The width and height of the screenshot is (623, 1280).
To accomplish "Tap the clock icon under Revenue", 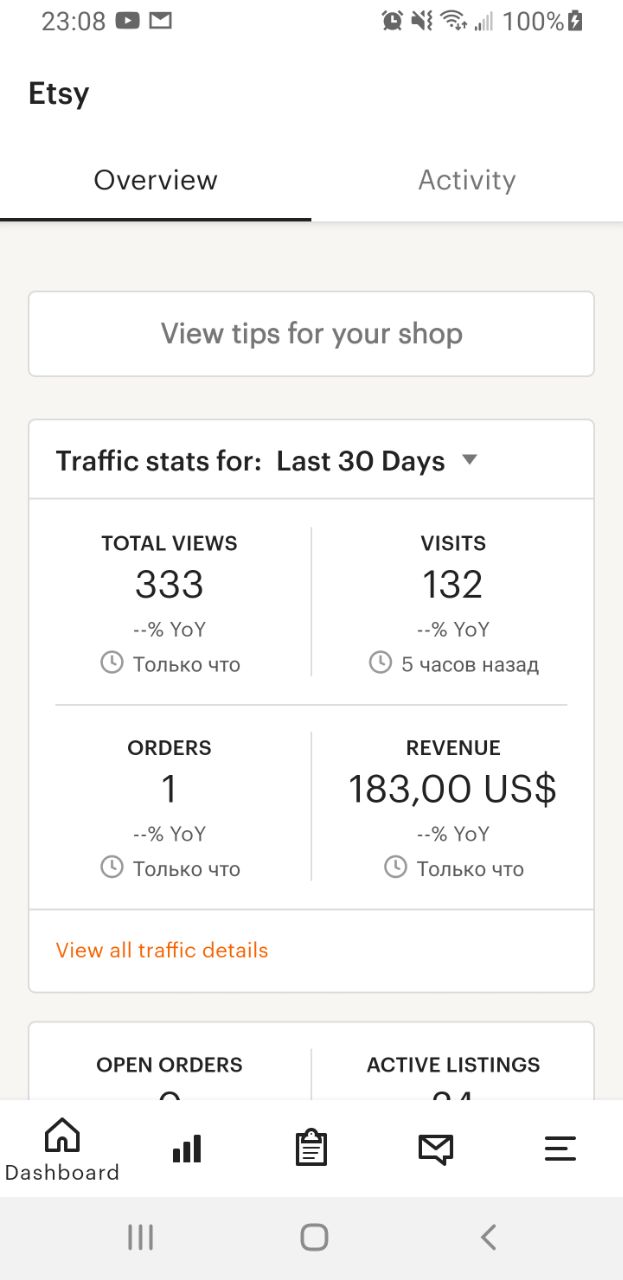I will coord(396,868).
